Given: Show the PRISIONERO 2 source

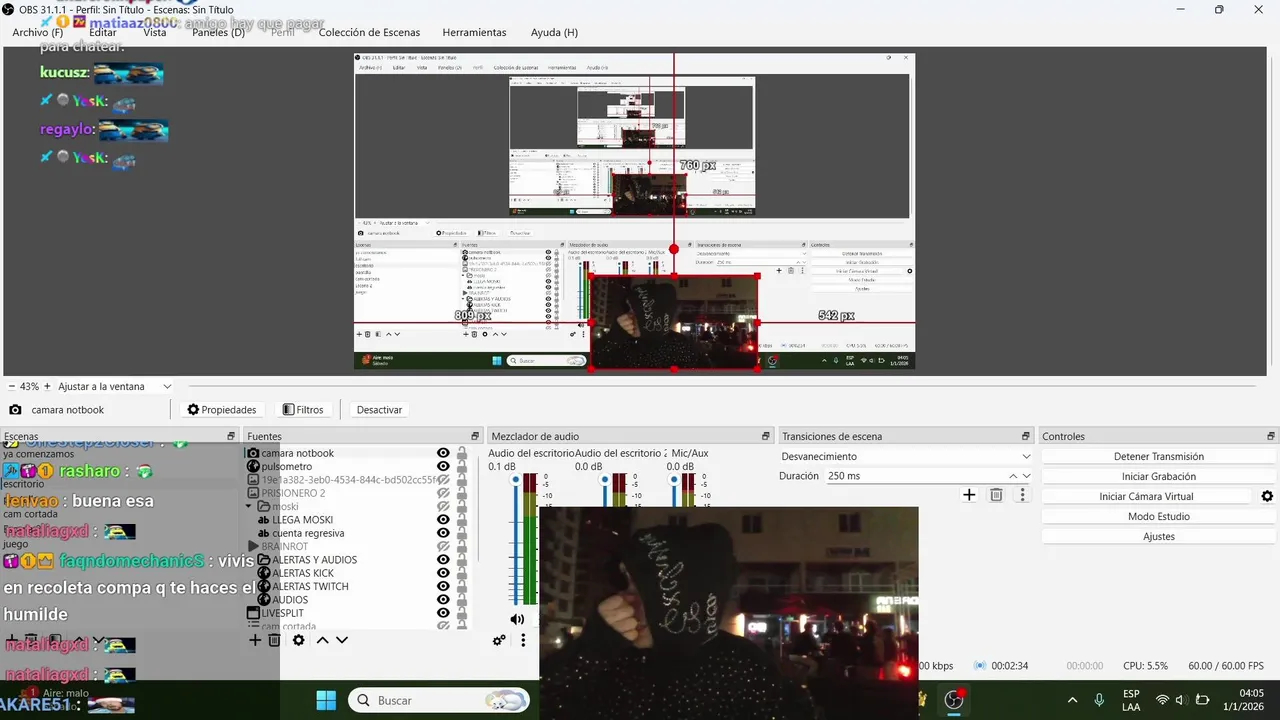Looking at the screenshot, I should pyautogui.click(x=443, y=493).
